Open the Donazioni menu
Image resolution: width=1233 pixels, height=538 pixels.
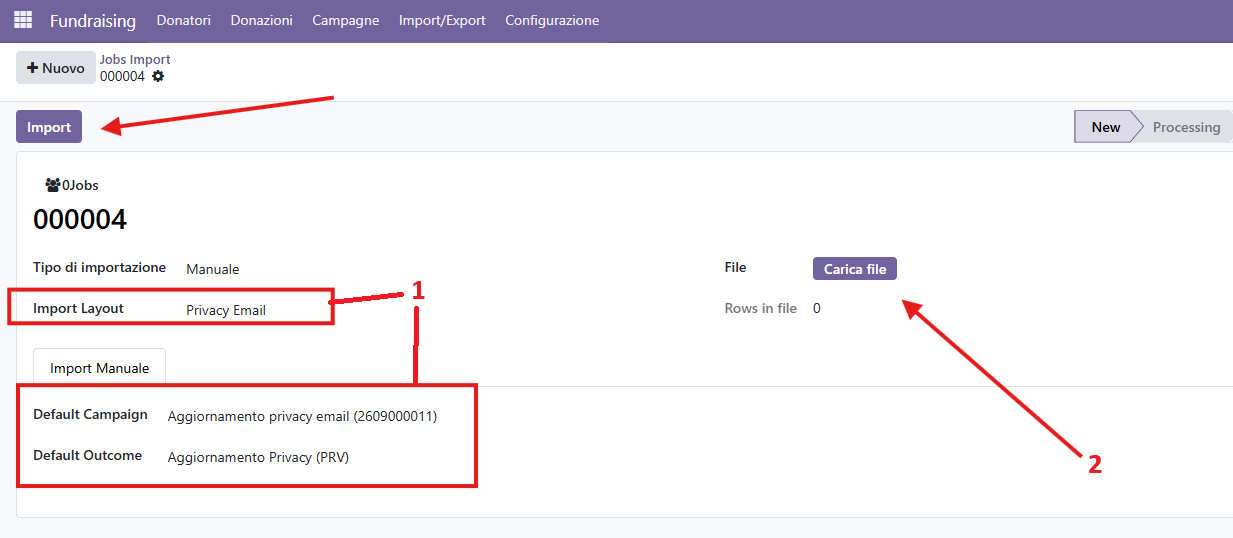(262, 20)
